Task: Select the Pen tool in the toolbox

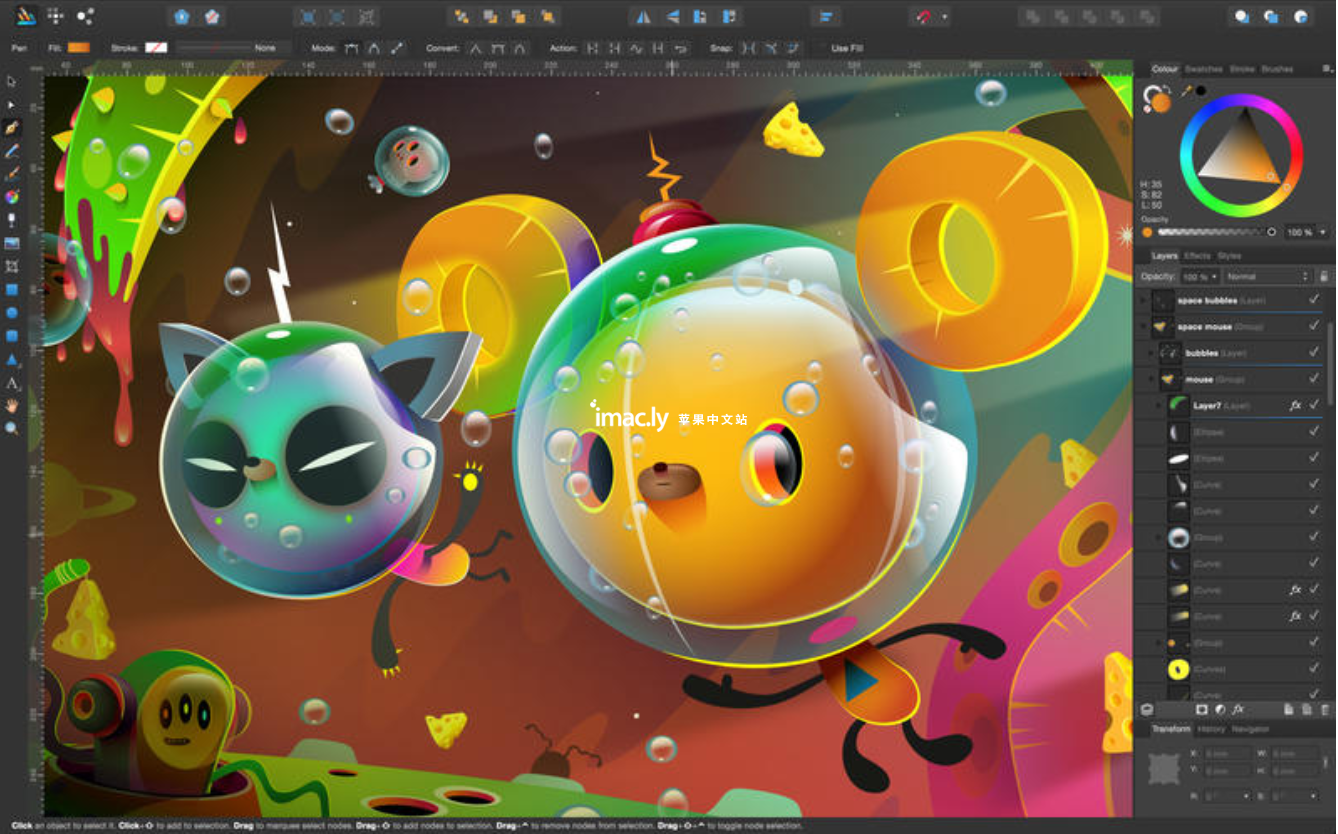Action: click(12, 128)
